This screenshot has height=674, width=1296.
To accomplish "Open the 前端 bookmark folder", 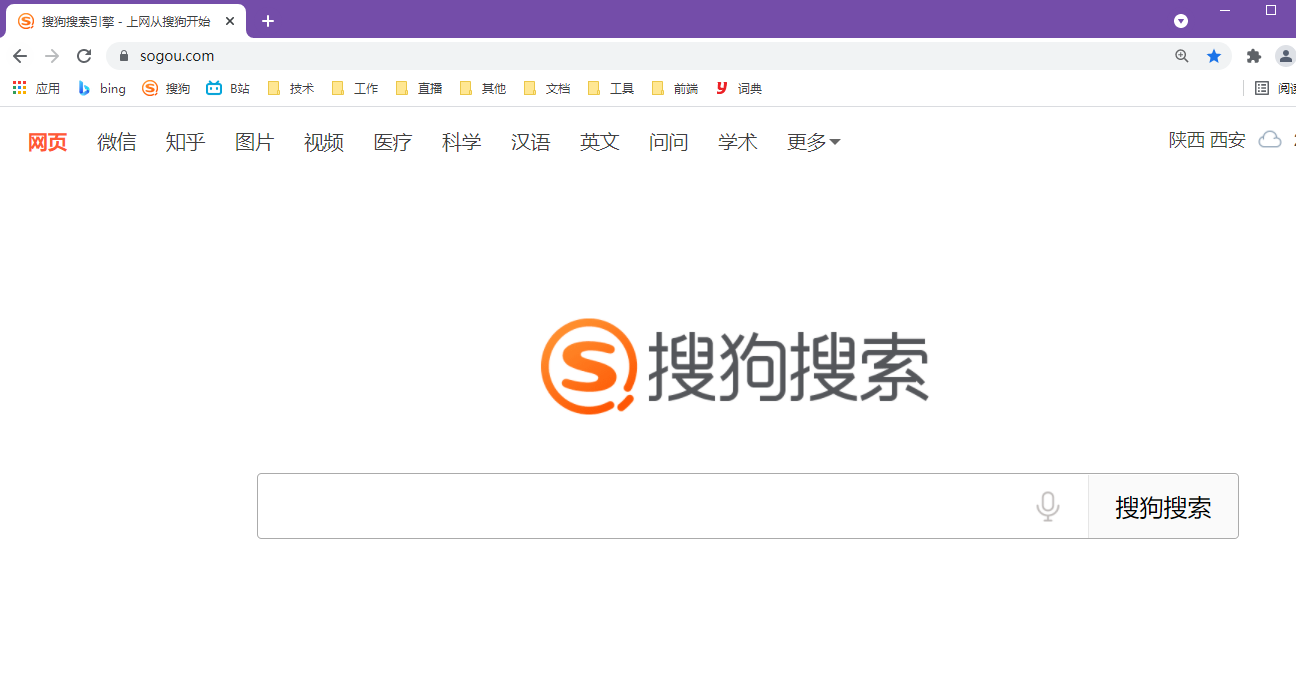I will (675, 88).
